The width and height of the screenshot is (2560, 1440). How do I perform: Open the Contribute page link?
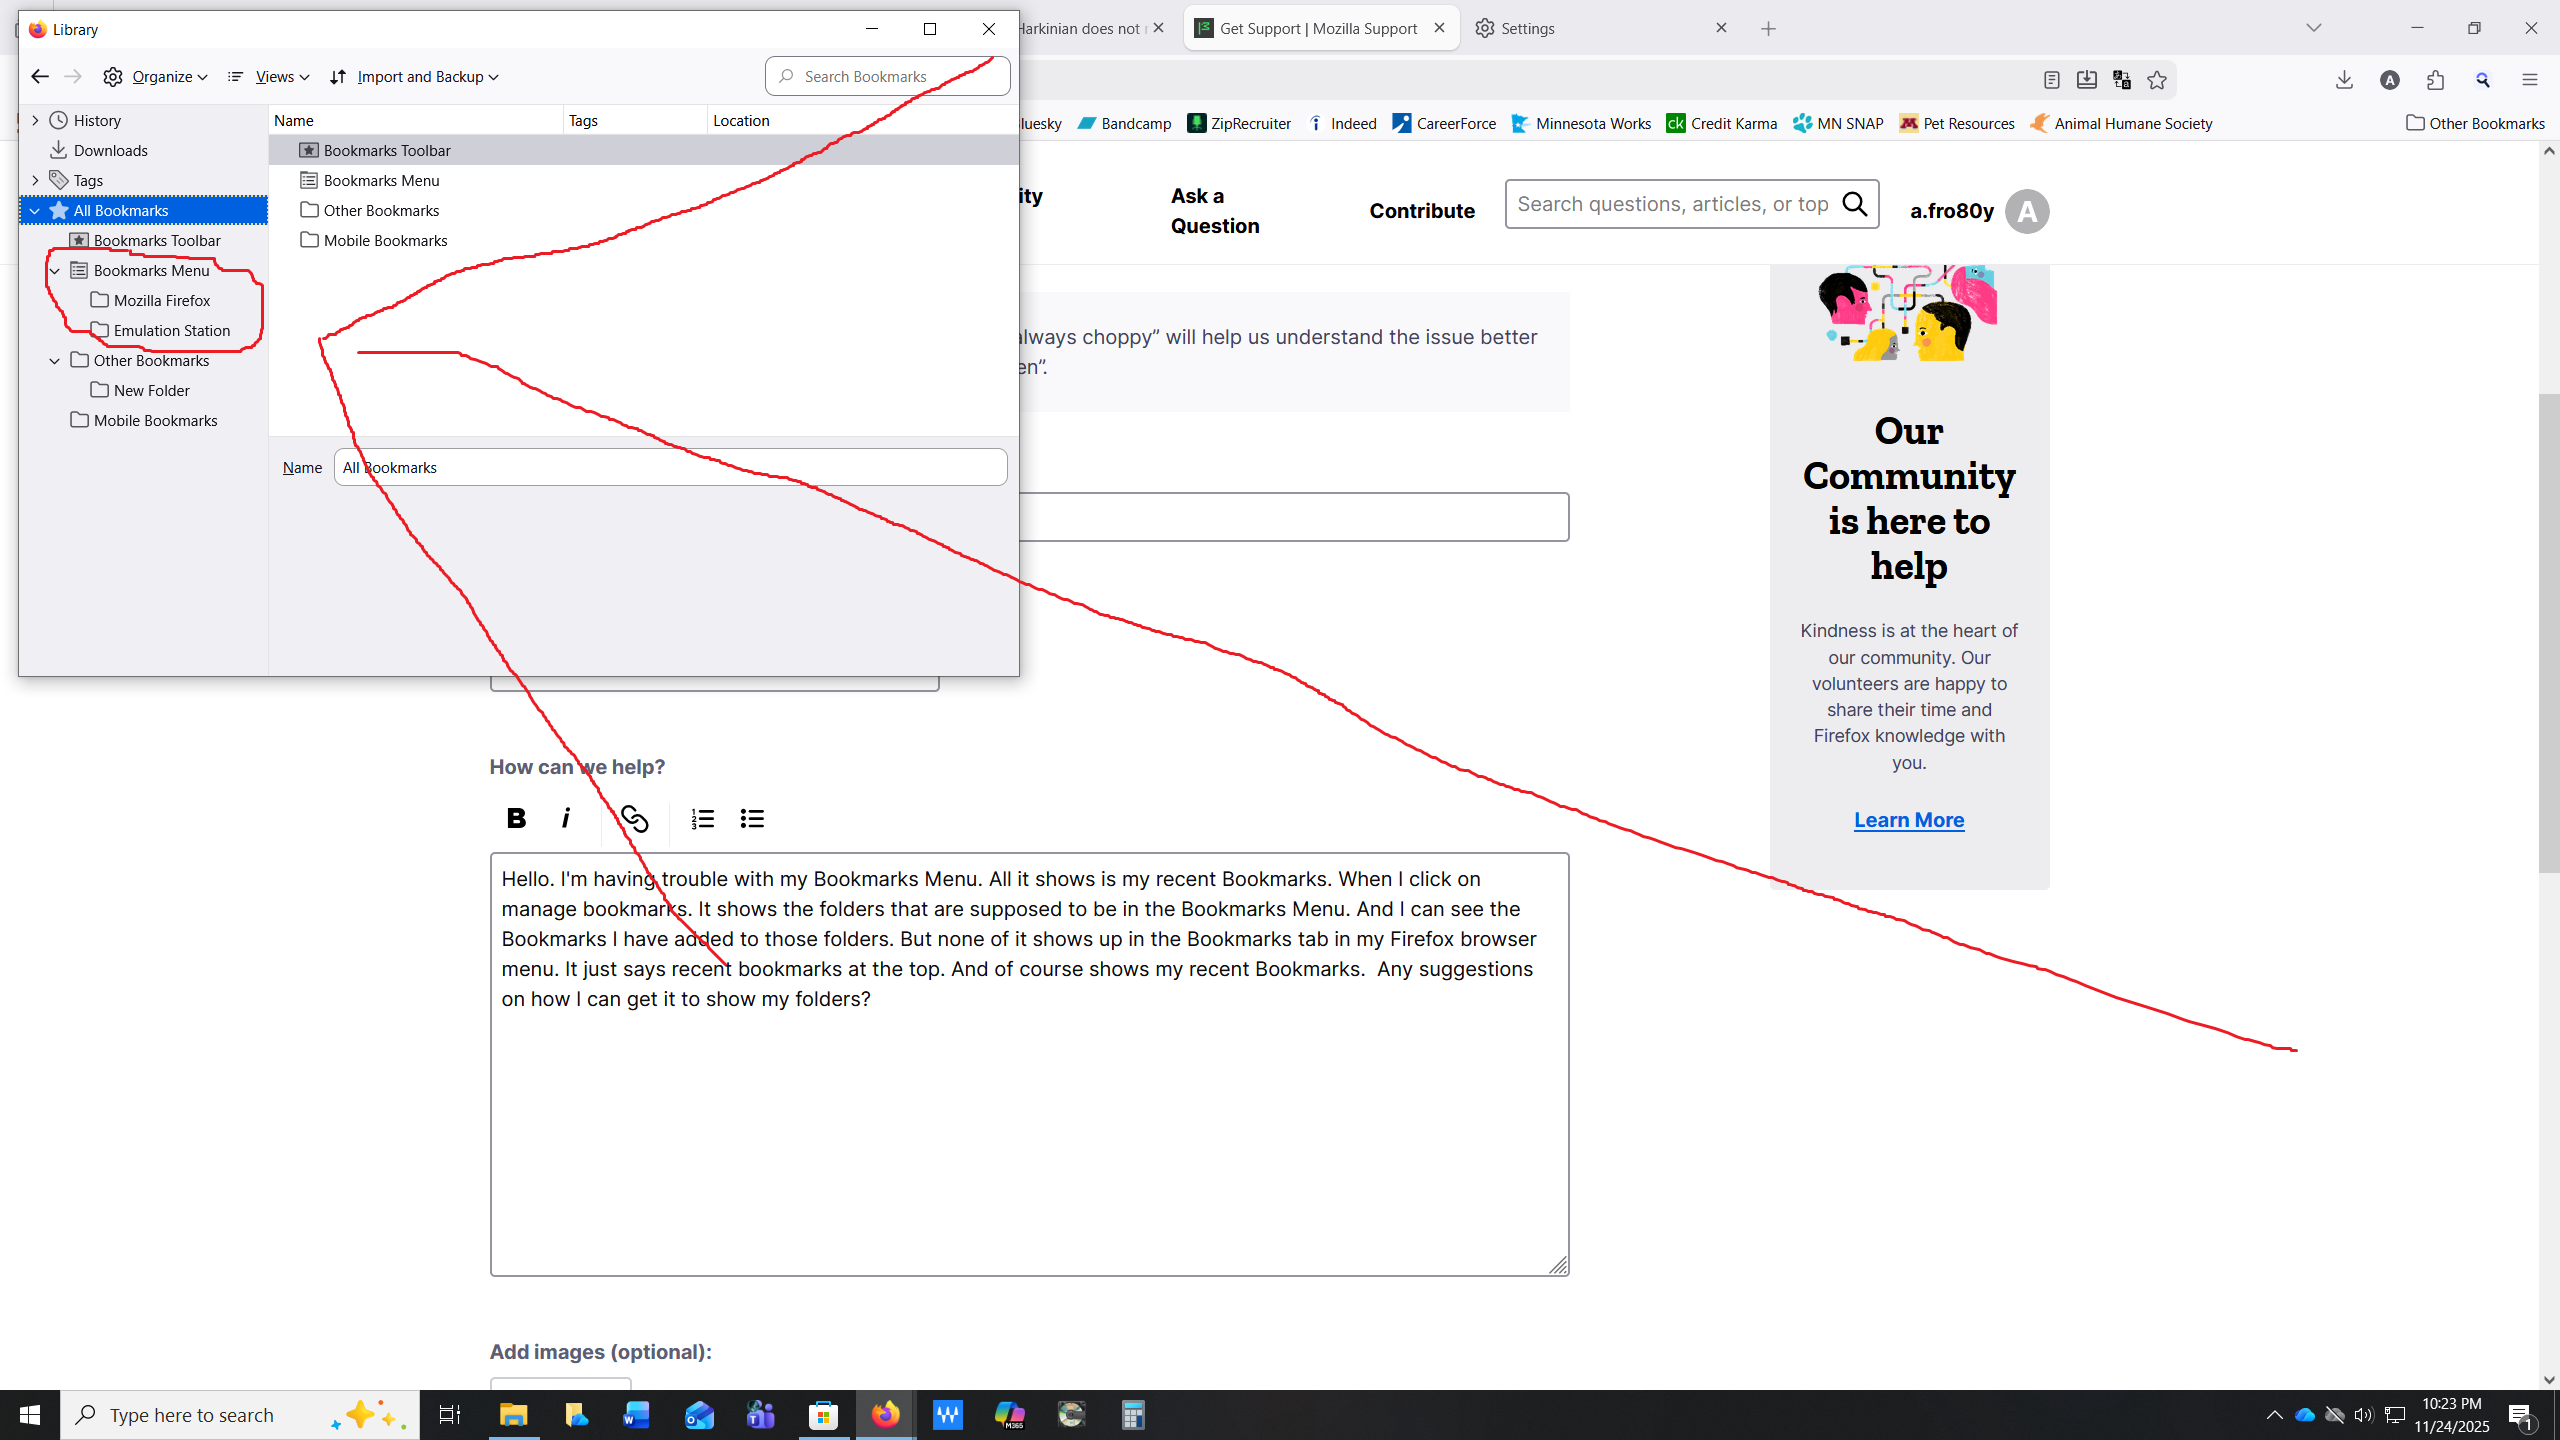click(1421, 211)
